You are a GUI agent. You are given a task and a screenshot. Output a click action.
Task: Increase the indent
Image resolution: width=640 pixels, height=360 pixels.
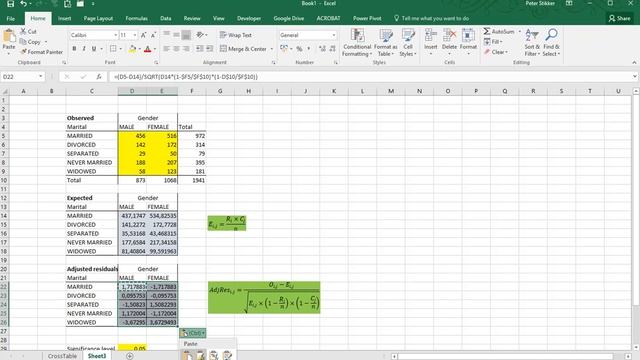209,49
